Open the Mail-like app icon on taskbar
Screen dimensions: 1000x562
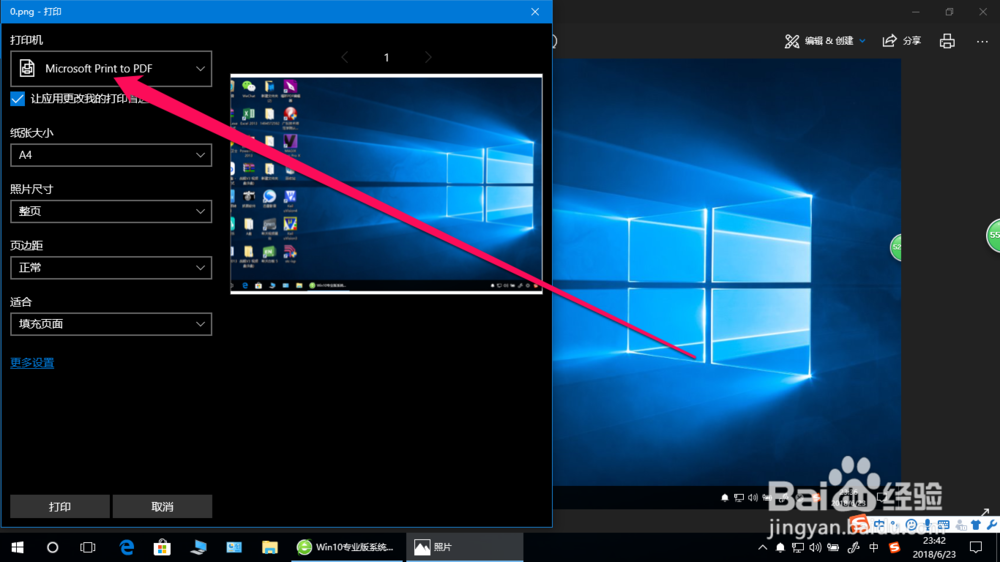tap(234, 547)
